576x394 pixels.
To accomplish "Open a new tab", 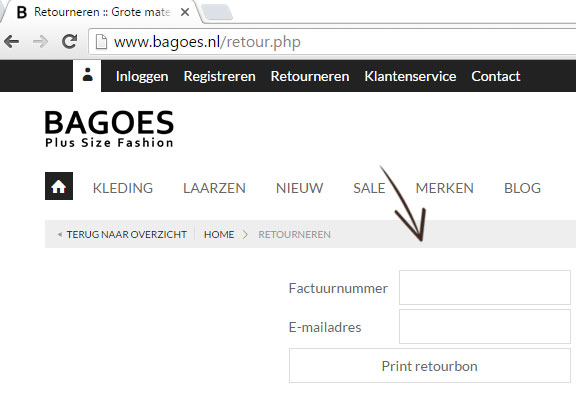I will (x=217, y=12).
